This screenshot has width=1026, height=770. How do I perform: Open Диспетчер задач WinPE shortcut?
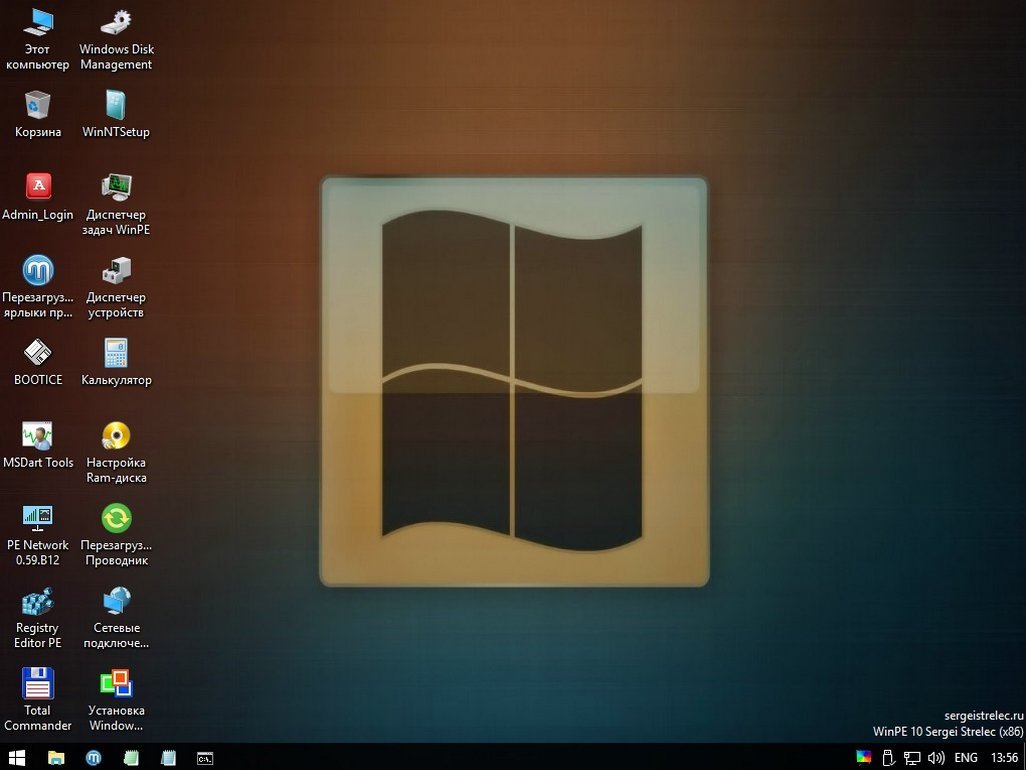[x=116, y=204]
